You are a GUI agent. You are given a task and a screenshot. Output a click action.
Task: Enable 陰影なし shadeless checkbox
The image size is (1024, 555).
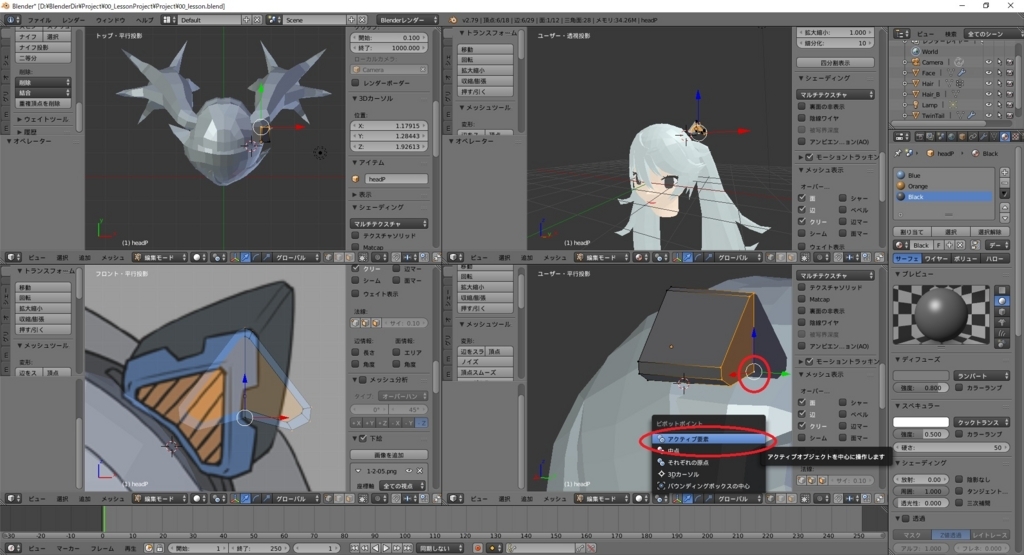(x=959, y=479)
